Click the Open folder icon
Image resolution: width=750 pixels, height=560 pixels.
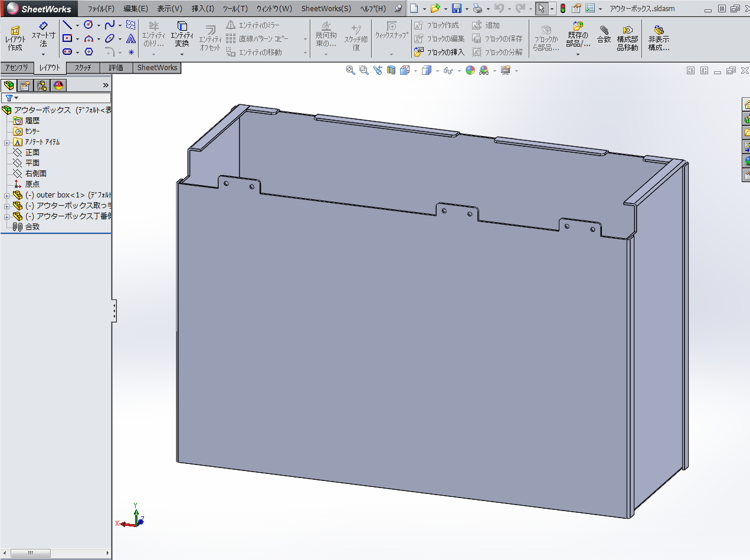click(435, 9)
